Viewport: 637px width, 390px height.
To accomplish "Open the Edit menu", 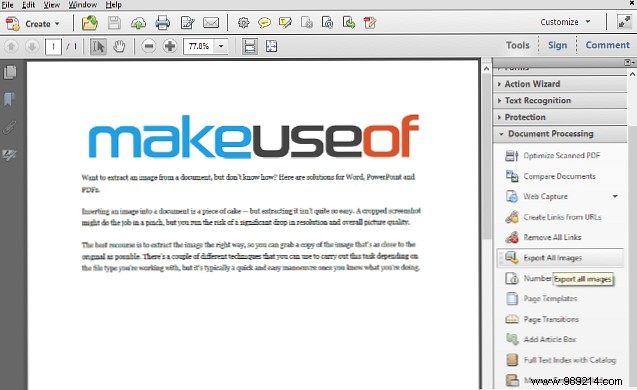I will tap(28, 5).
